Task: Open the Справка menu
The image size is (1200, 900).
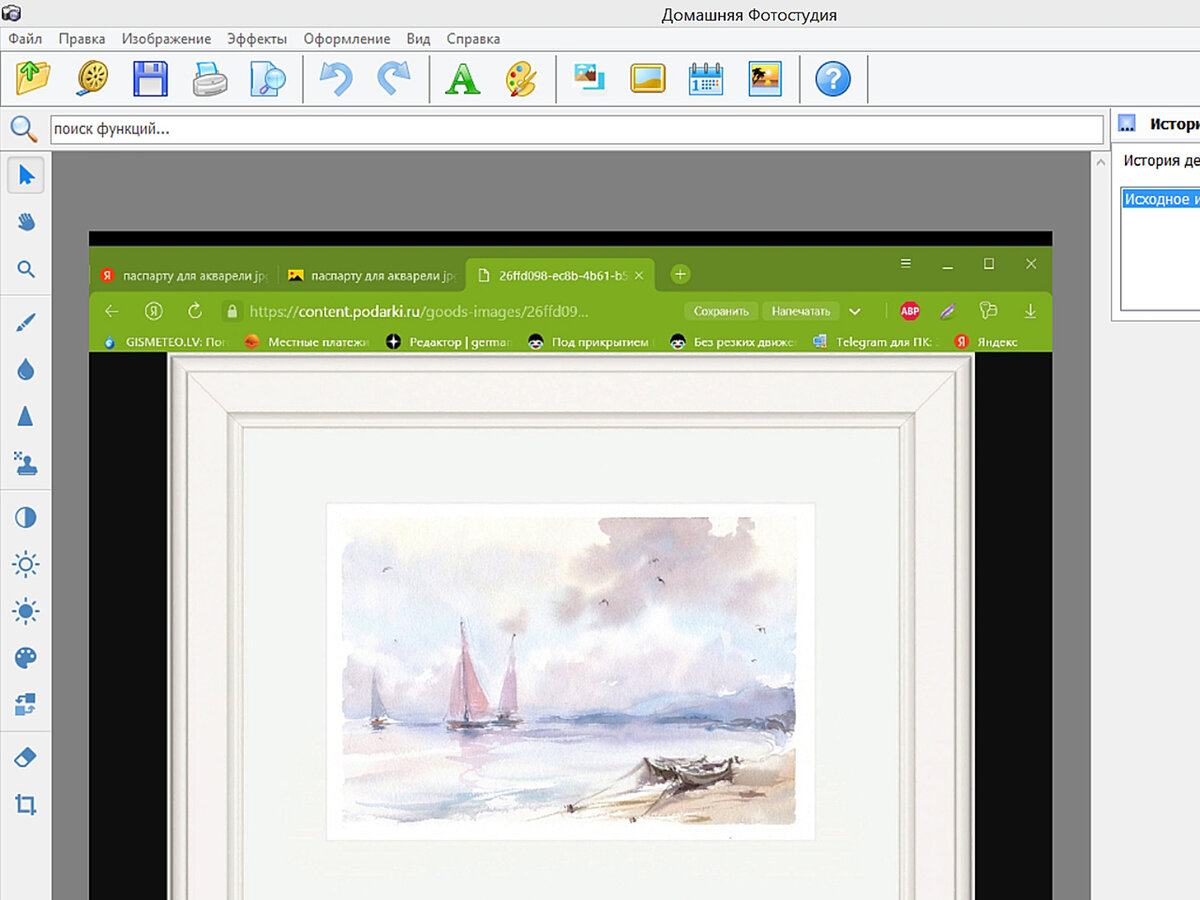Action: [x=473, y=39]
